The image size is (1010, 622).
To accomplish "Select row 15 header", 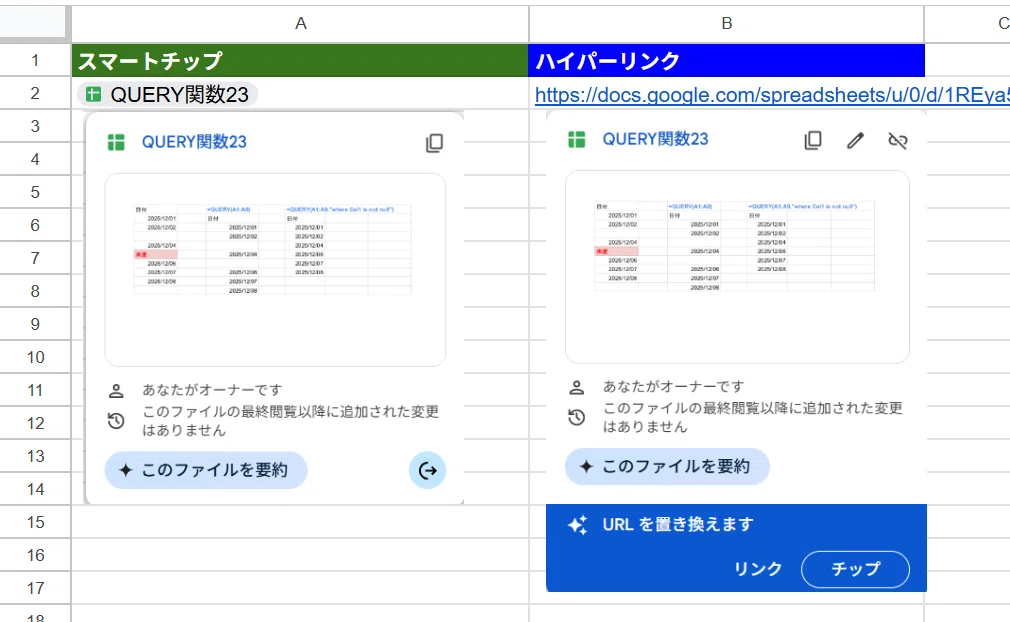I will pos(35,522).
